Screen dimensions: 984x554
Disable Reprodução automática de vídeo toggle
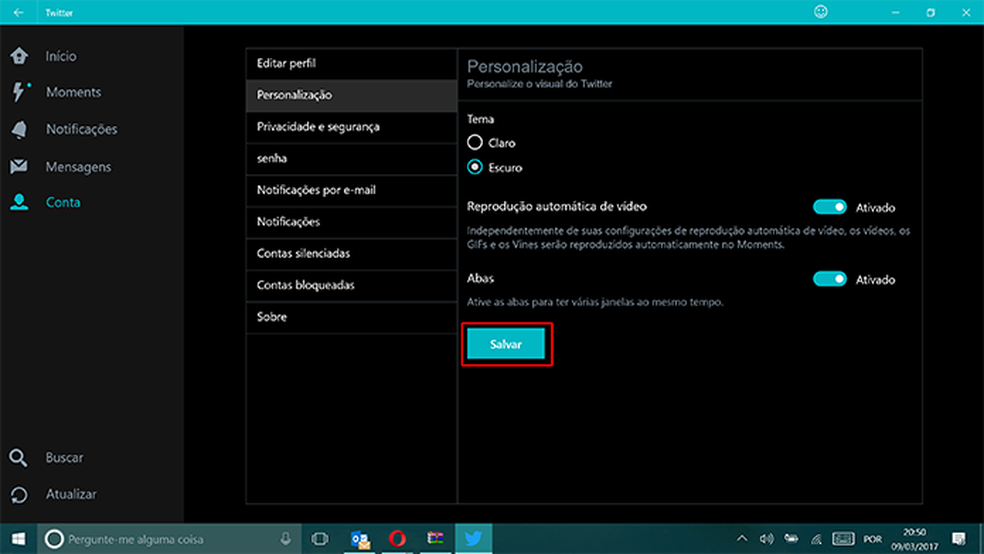click(x=830, y=207)
